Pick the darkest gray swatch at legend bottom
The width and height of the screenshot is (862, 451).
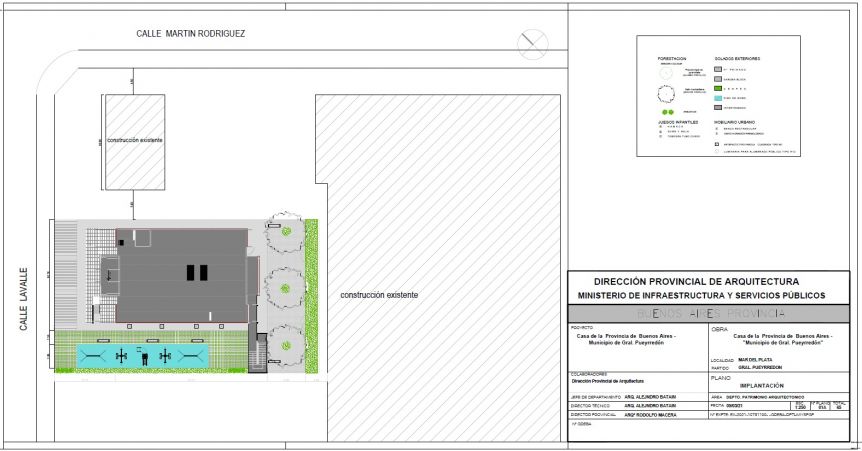tap(718, 107)
